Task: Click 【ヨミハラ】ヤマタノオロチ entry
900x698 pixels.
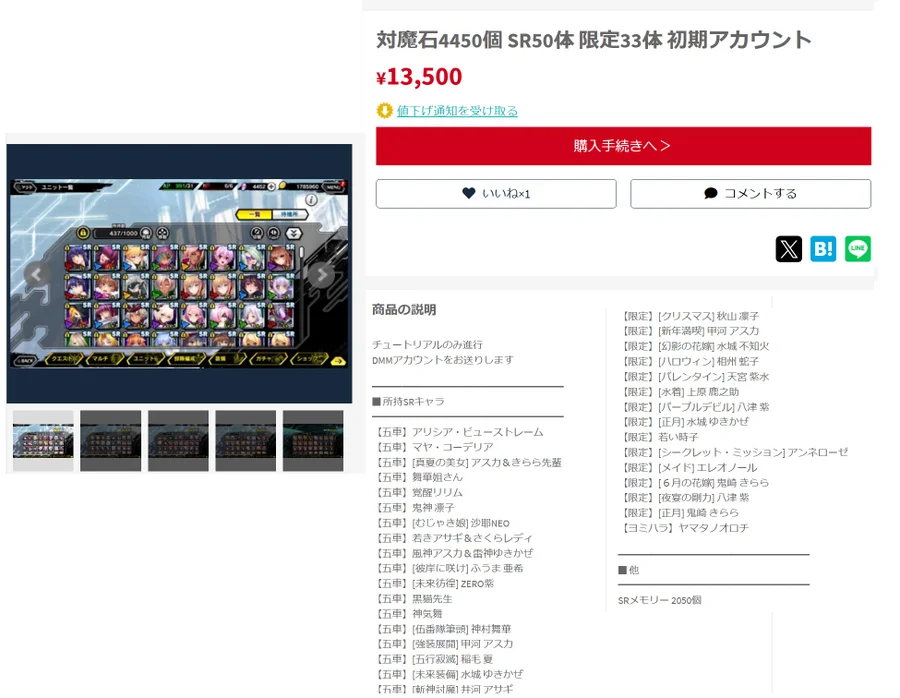Action: (x=684, y=528)
